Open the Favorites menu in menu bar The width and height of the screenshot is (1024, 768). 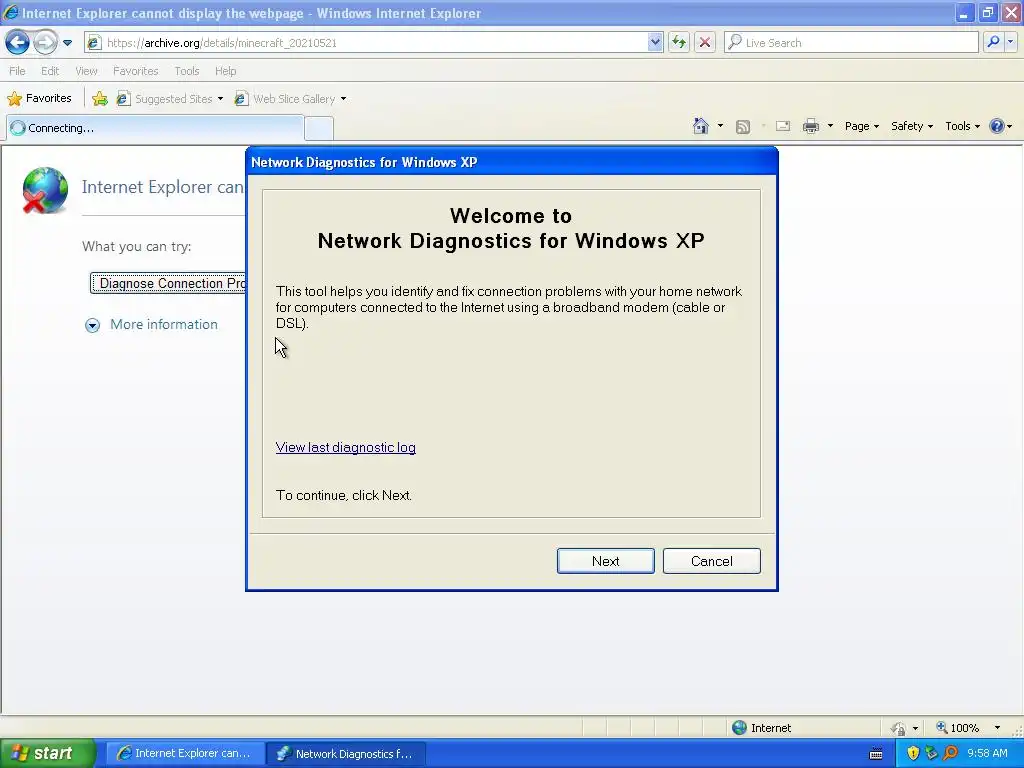click(135, 71)
